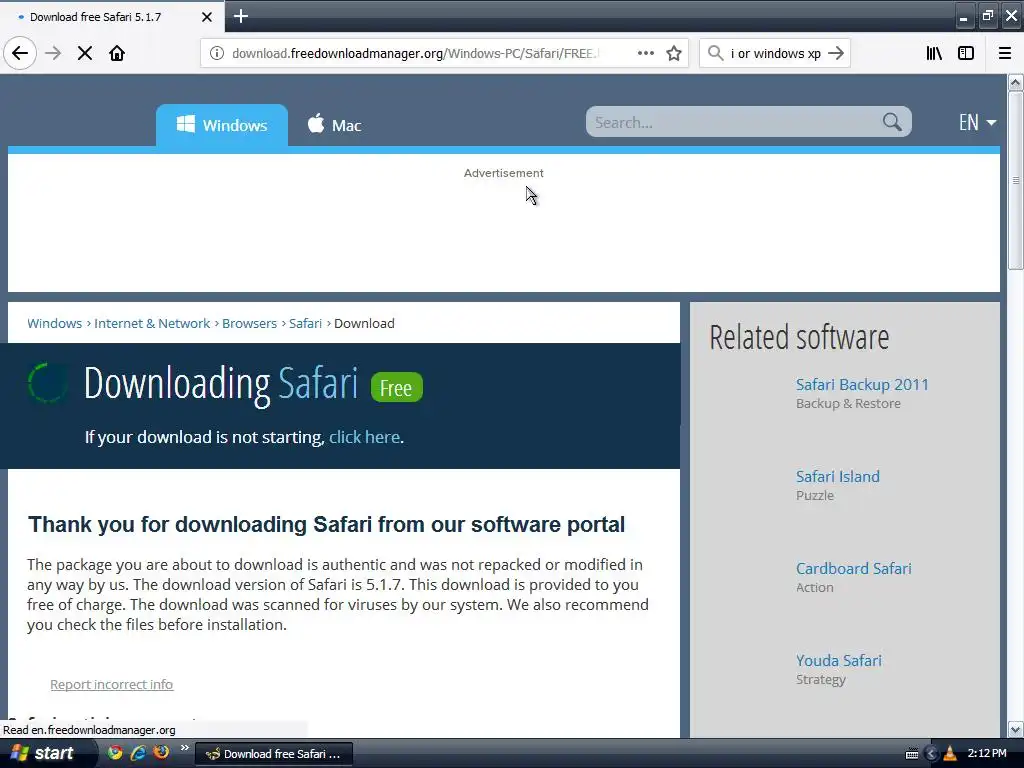Close the Download free Safari tab
The height and width of the screenshot is (768, 1024).
pos(207,17)
